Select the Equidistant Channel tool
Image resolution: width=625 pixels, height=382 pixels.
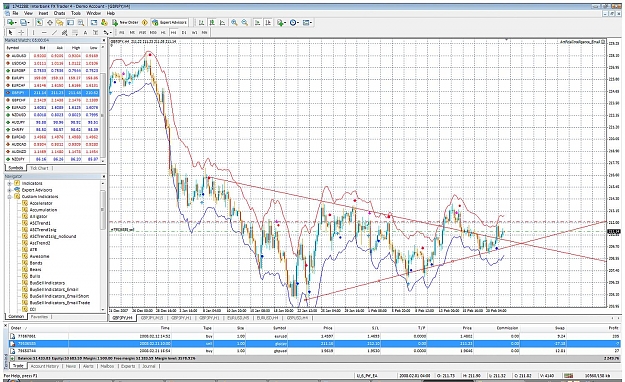coord(65,33)
